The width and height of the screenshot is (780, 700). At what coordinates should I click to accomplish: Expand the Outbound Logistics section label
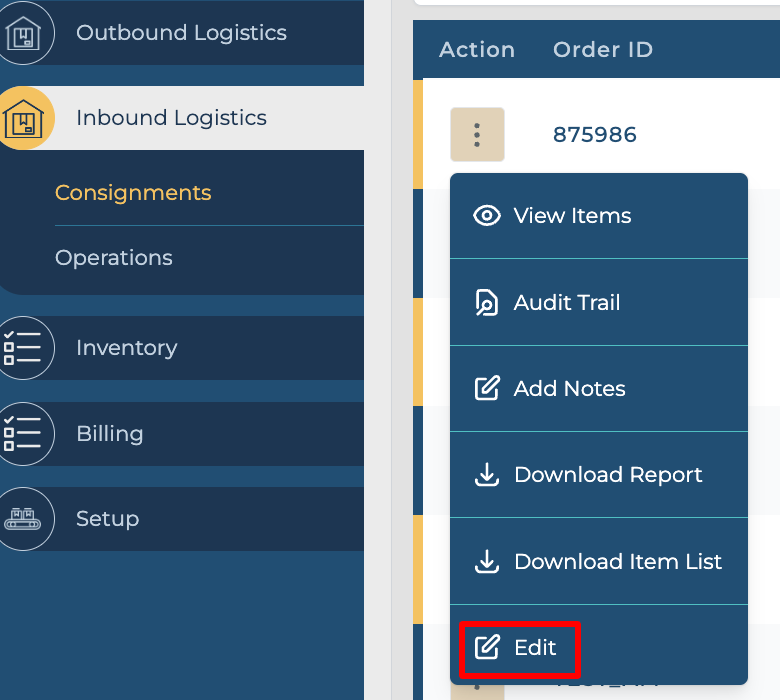[x=181, y=33]
